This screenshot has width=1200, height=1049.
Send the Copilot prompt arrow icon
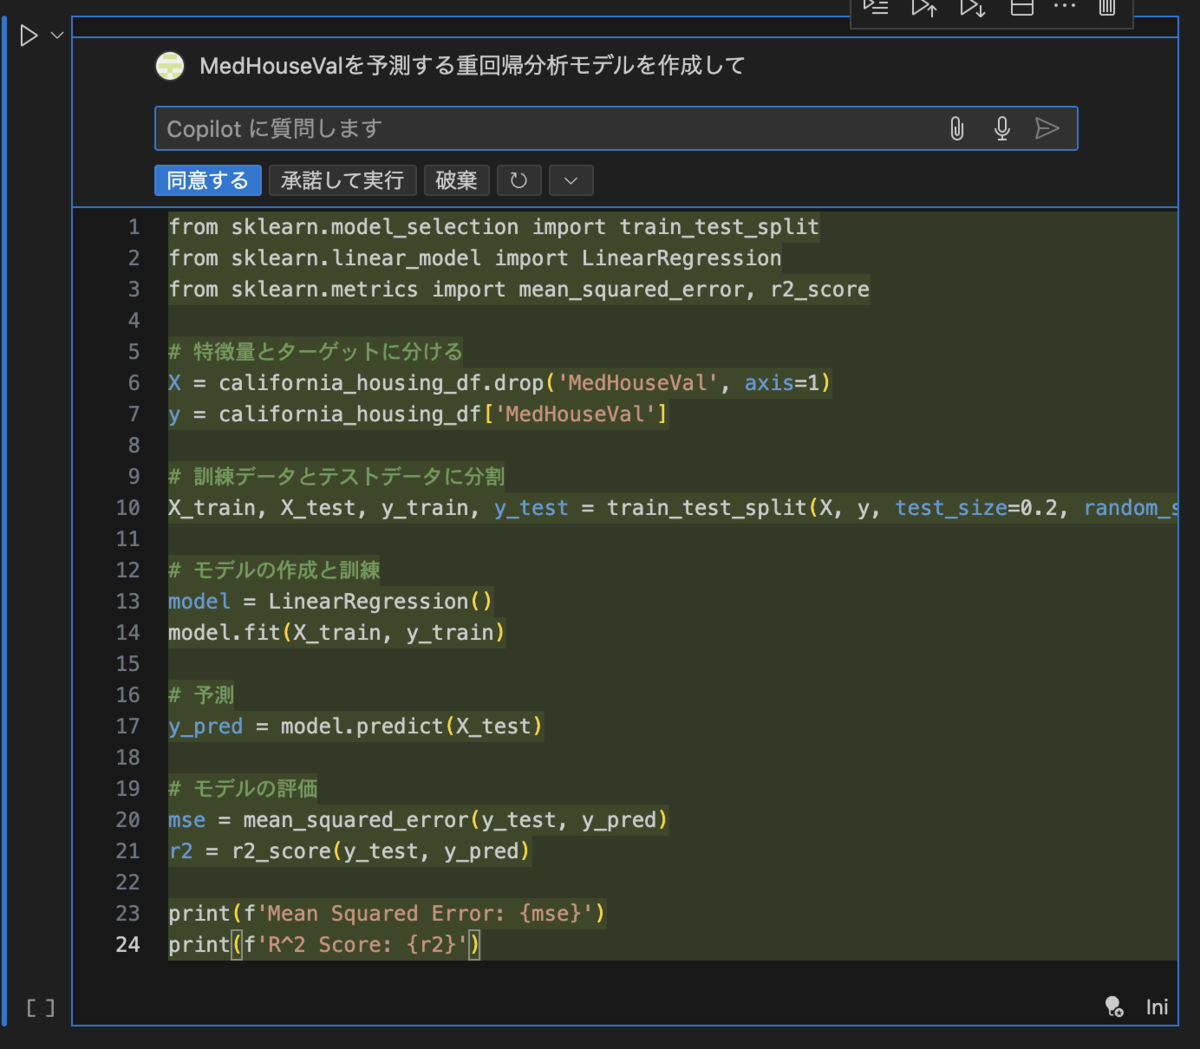(1047, 128)
